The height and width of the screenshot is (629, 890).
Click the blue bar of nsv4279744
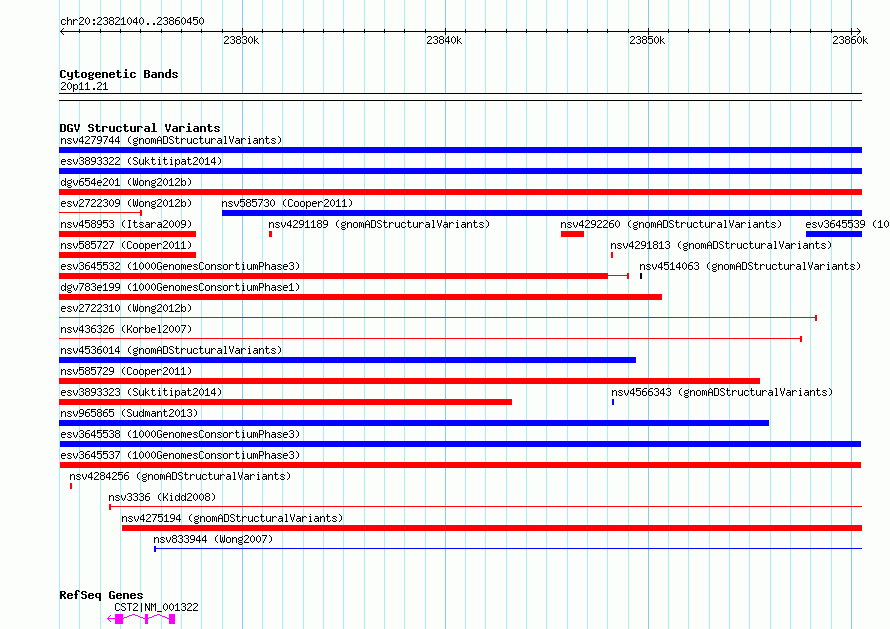(x=460, y=150)
